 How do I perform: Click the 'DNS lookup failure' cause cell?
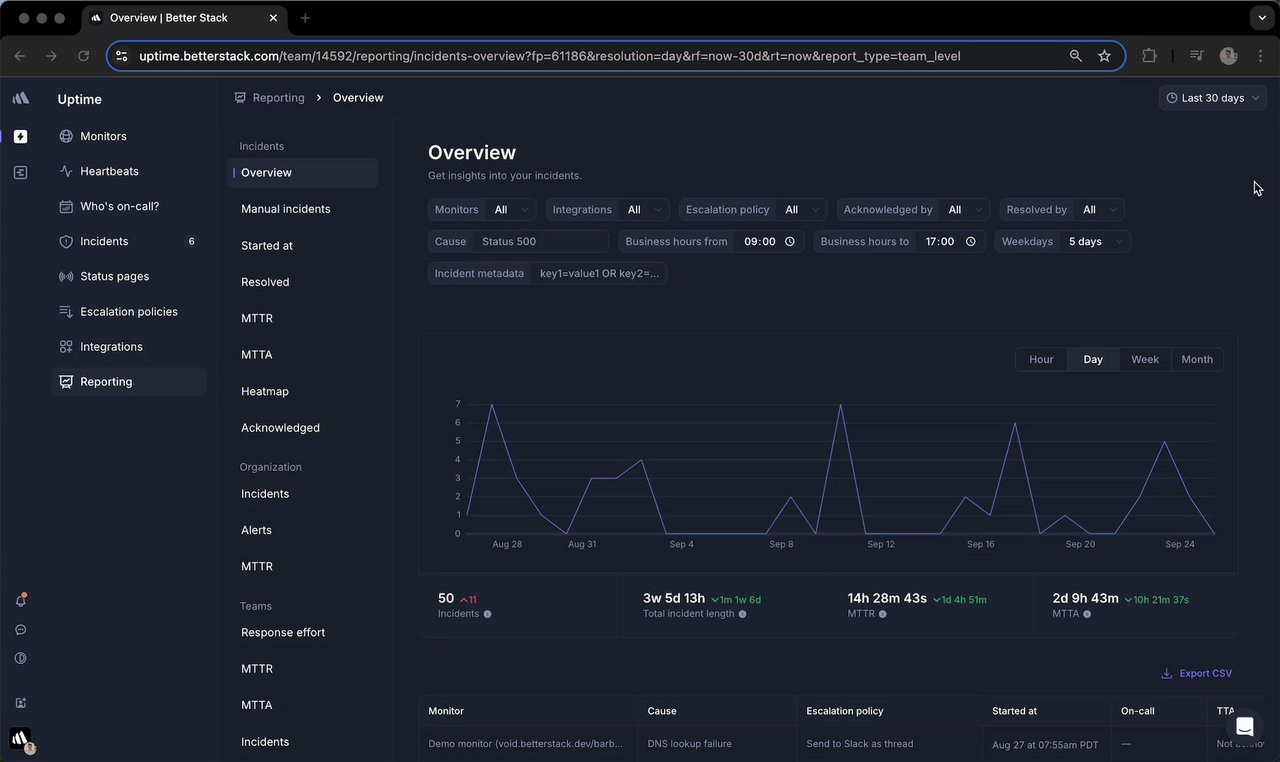coord(690,744)
